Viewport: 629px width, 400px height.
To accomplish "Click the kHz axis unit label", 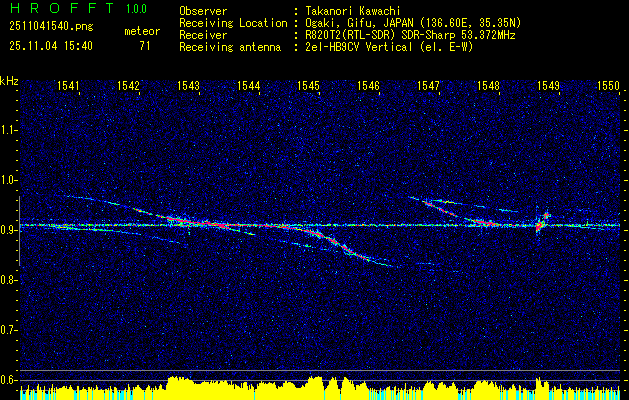I will [9, 81].
